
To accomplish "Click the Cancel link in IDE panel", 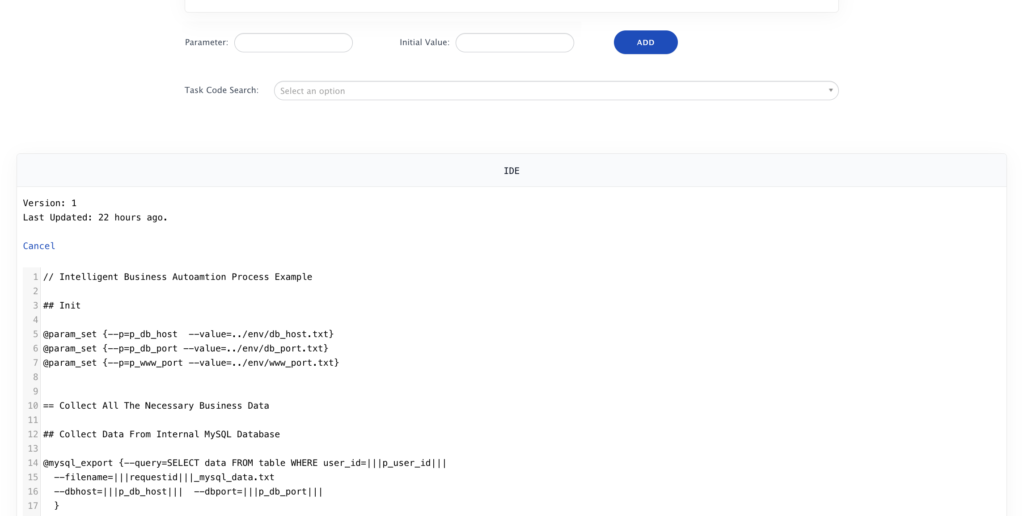I will pos(39,246).
